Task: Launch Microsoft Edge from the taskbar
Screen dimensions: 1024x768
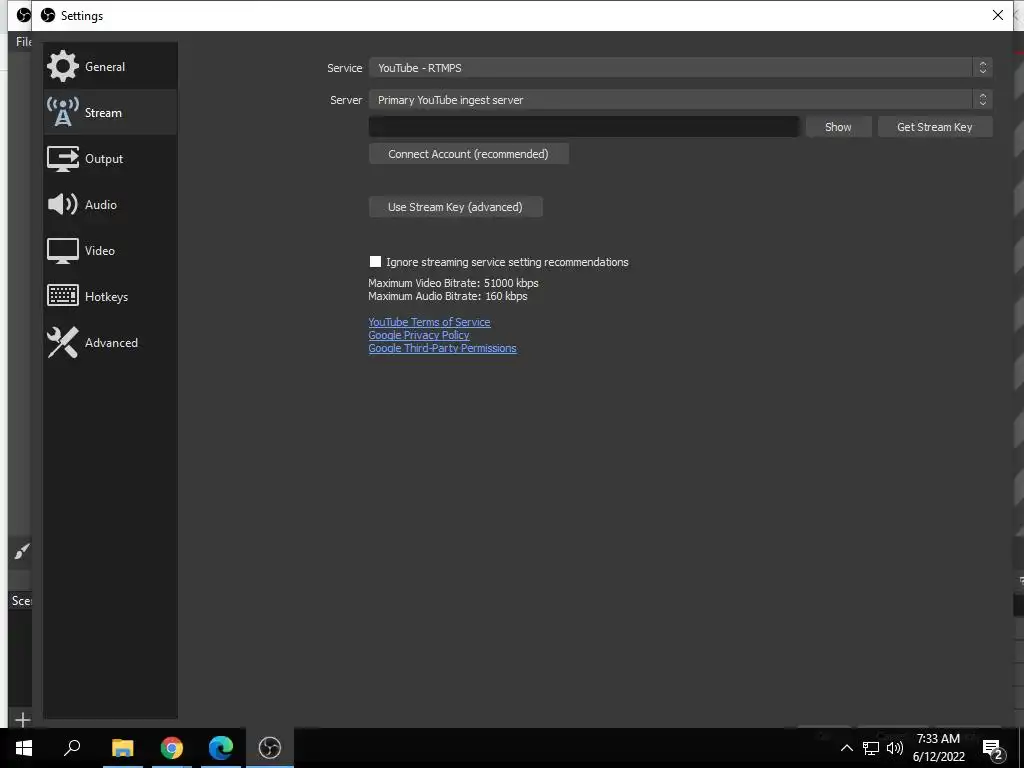Action: pos(221,748)
